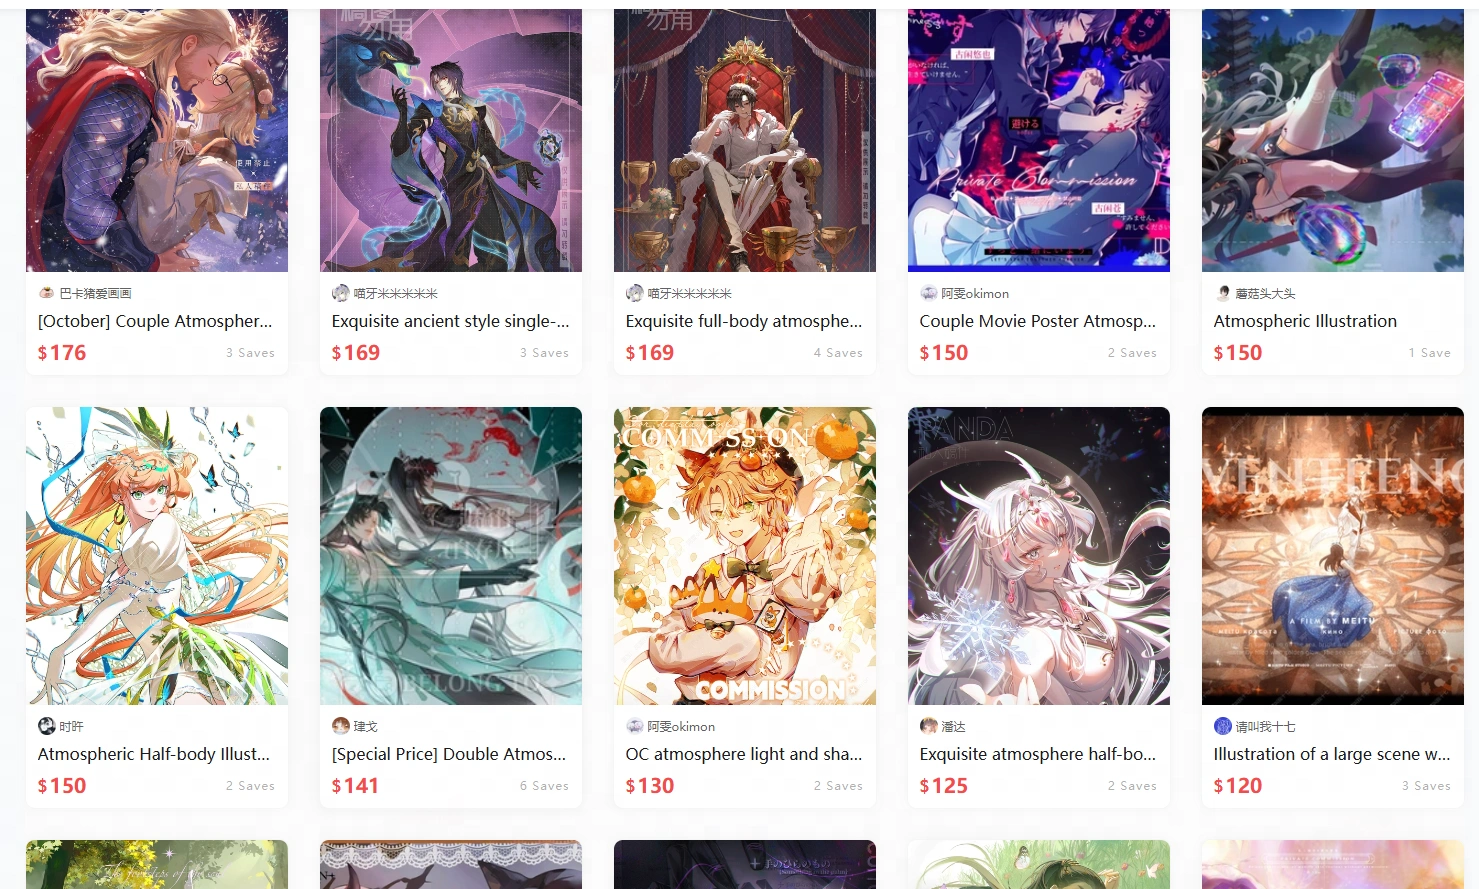Click the 6 Saves count on $141 listing
The height and width of the screenshot is (889, 1479).
pos(544,786)
